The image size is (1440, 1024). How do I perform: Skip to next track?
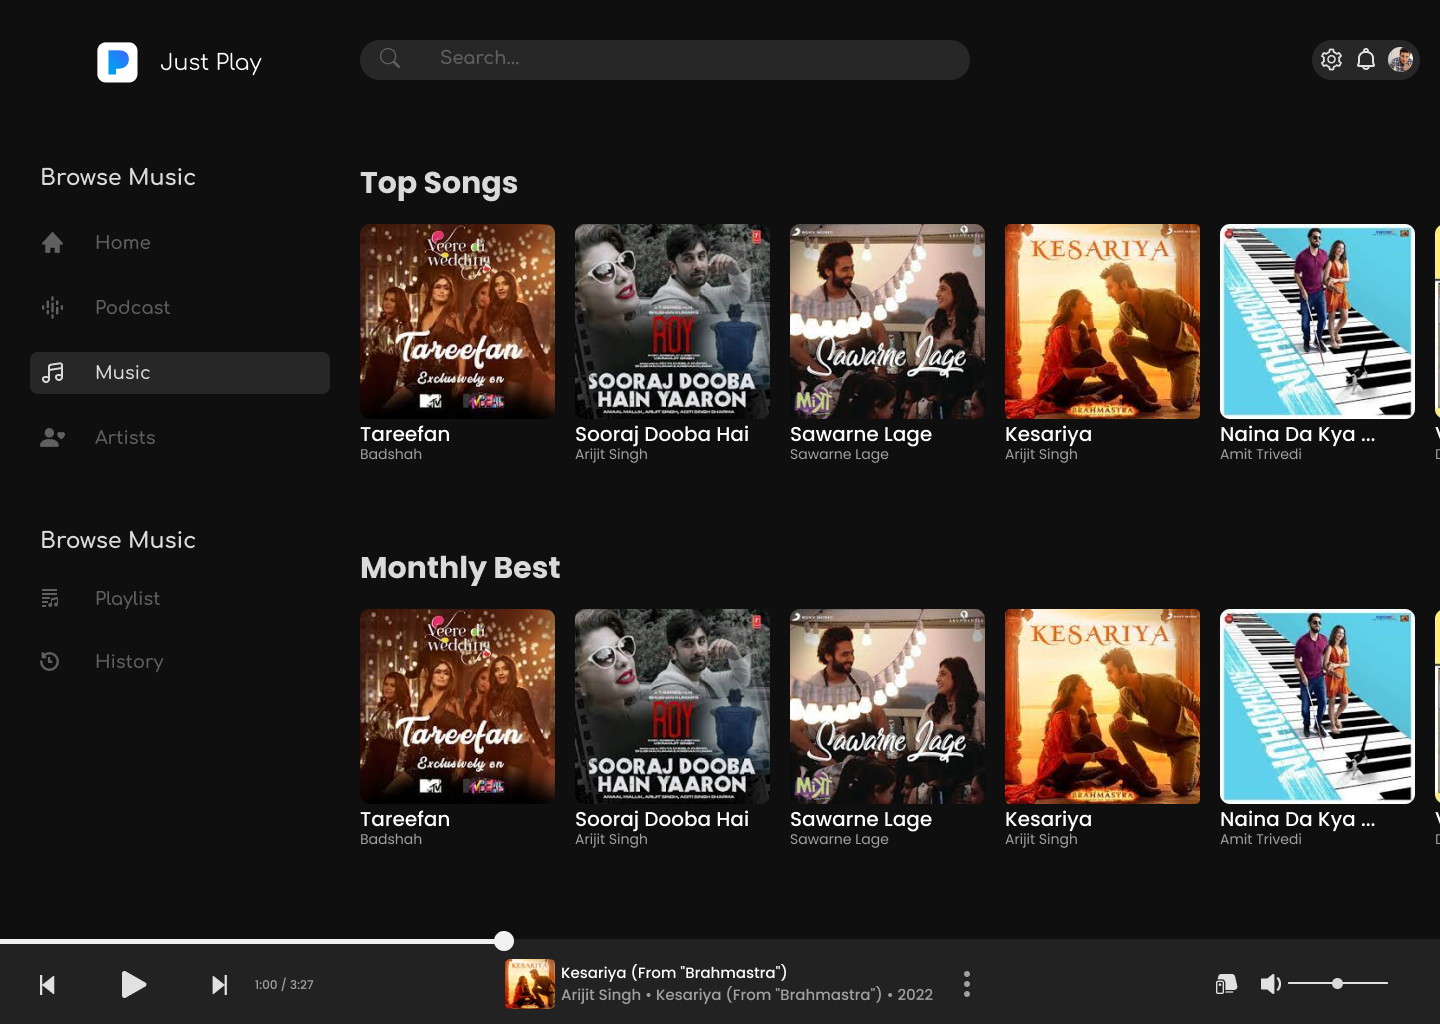pos(219,985)
